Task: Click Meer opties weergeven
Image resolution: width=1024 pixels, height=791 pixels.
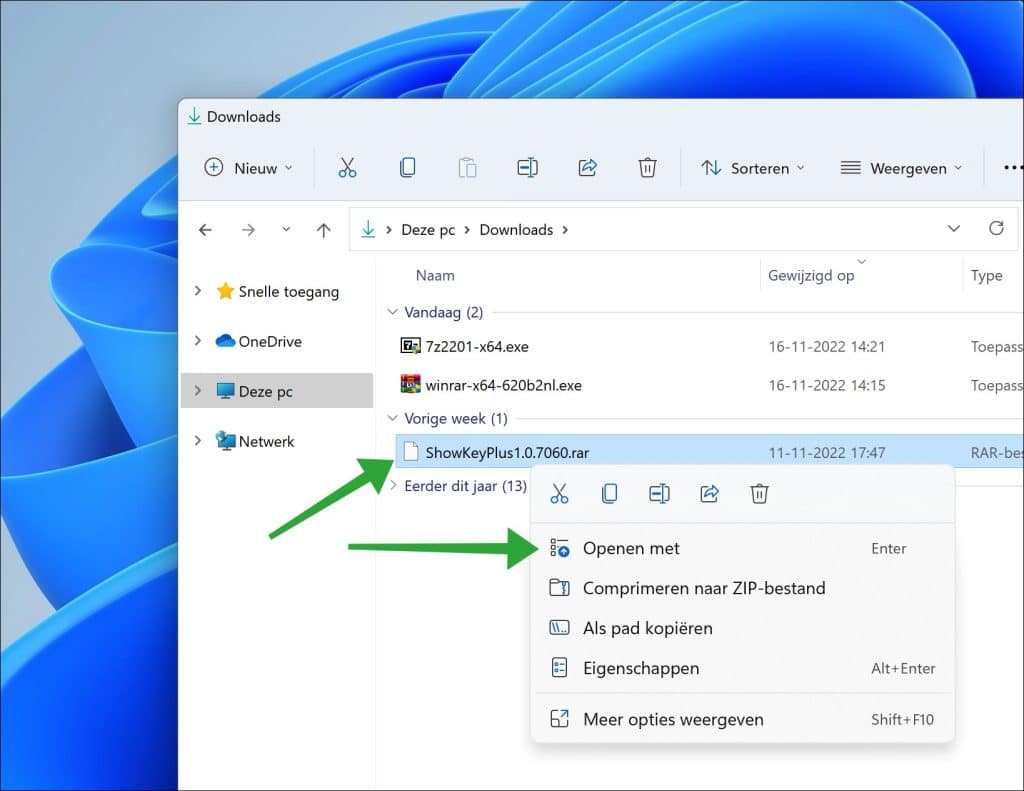Action: (x=673, y=719)
